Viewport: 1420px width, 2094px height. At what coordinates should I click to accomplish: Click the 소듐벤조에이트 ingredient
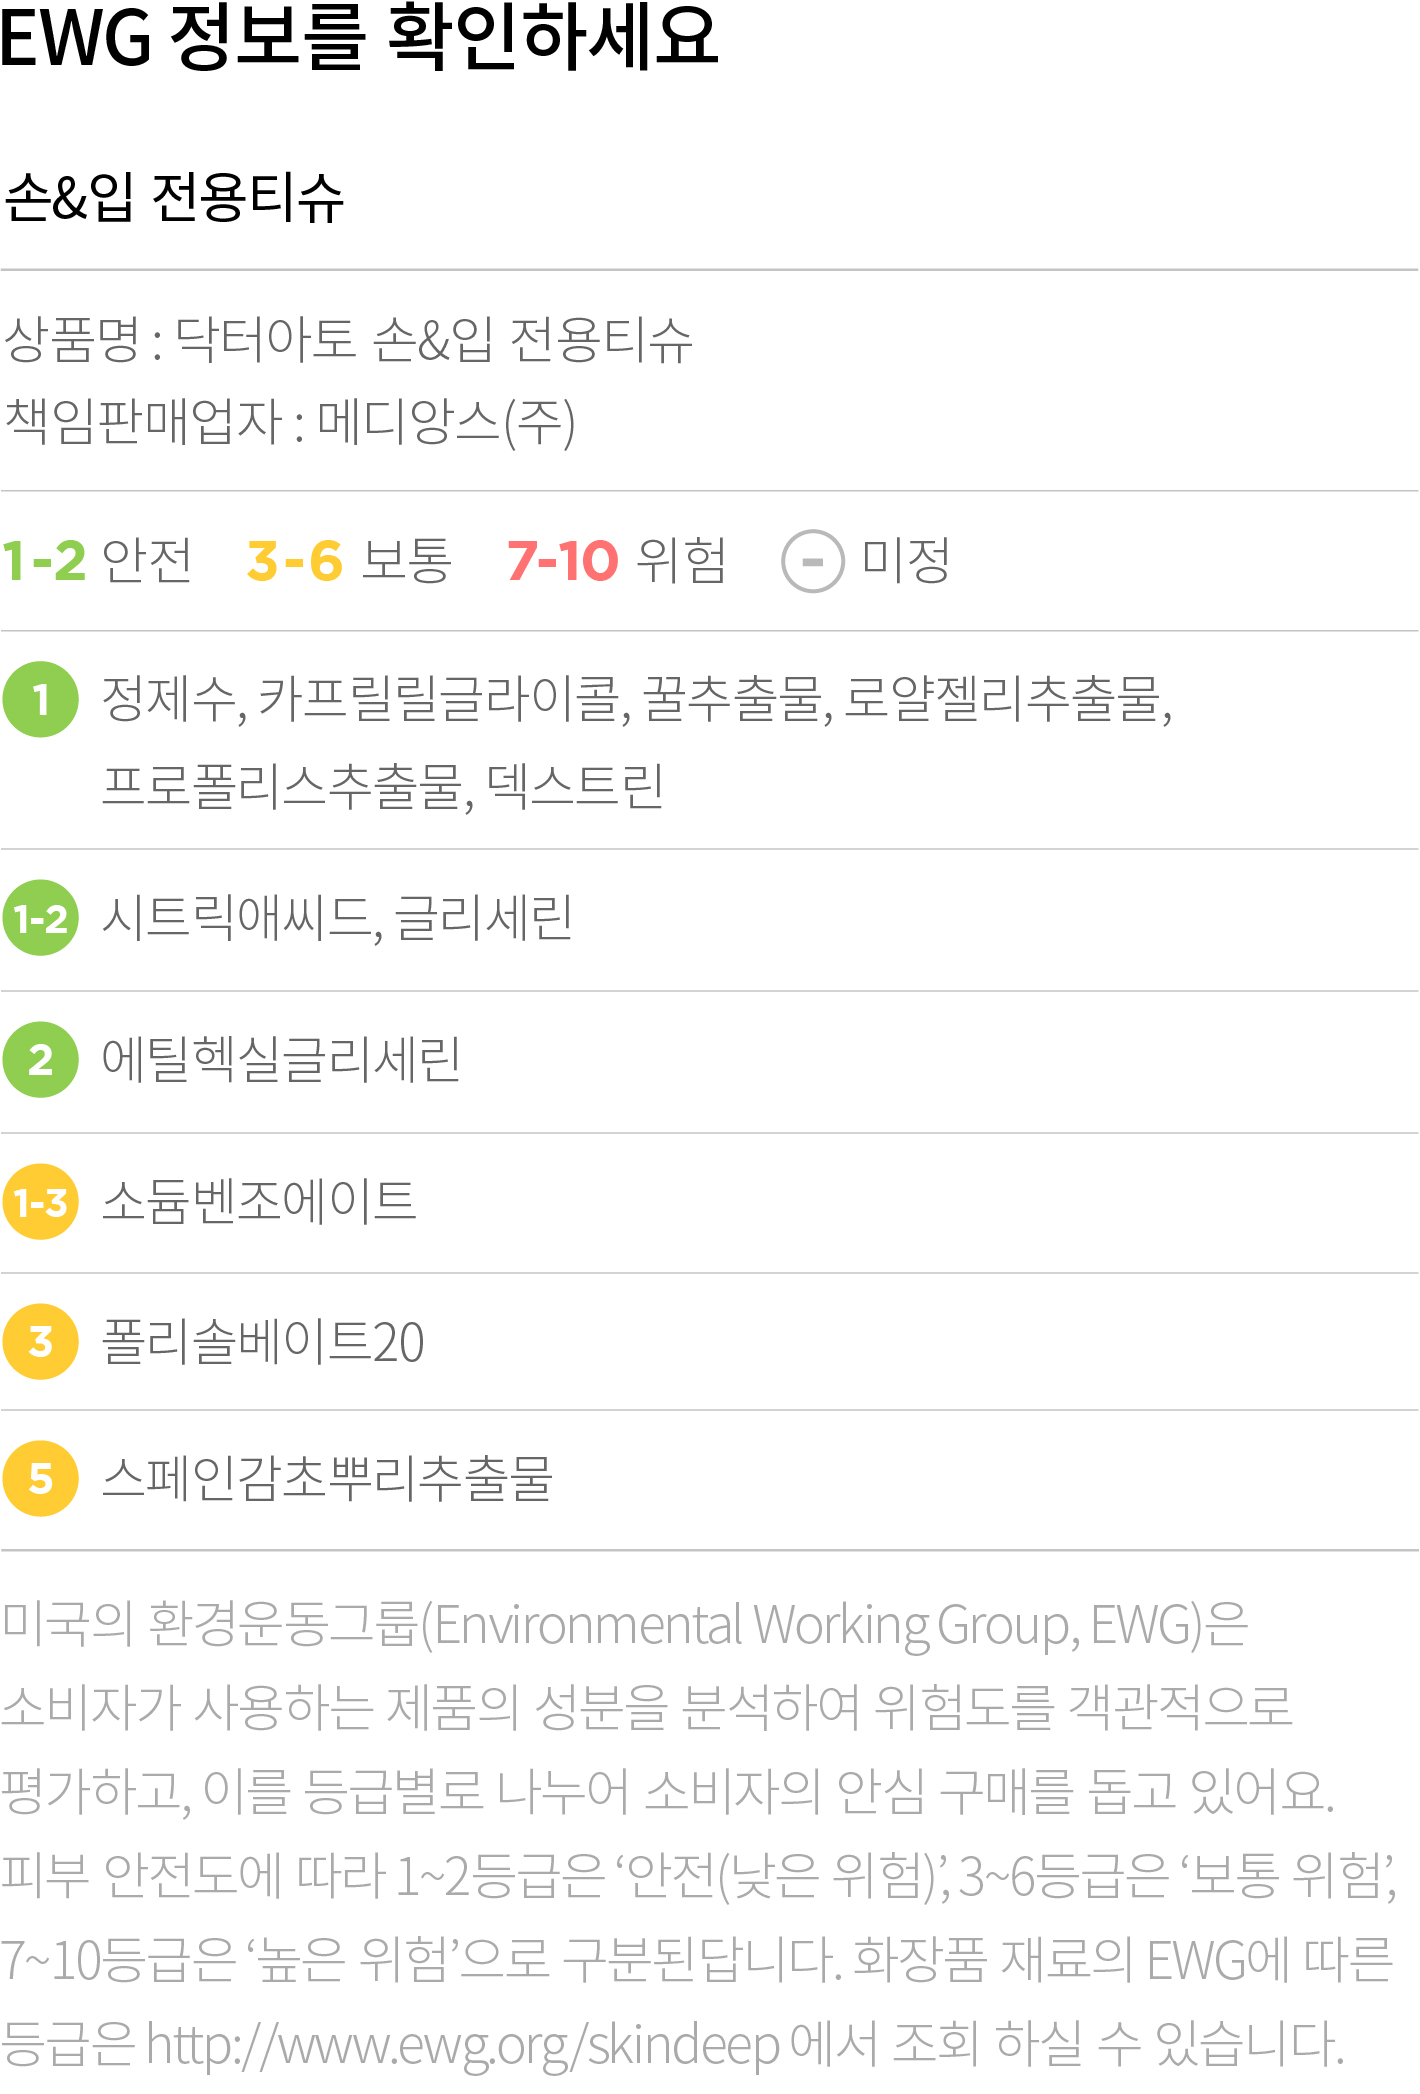(259, 1202)
